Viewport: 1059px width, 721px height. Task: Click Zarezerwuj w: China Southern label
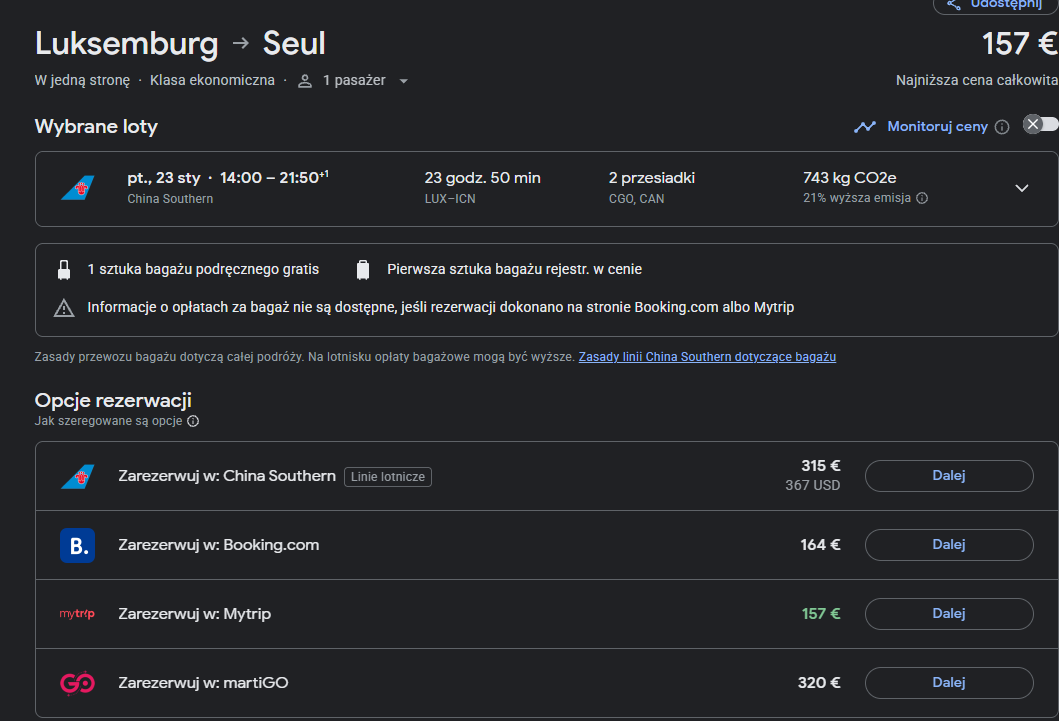[227, 476]
